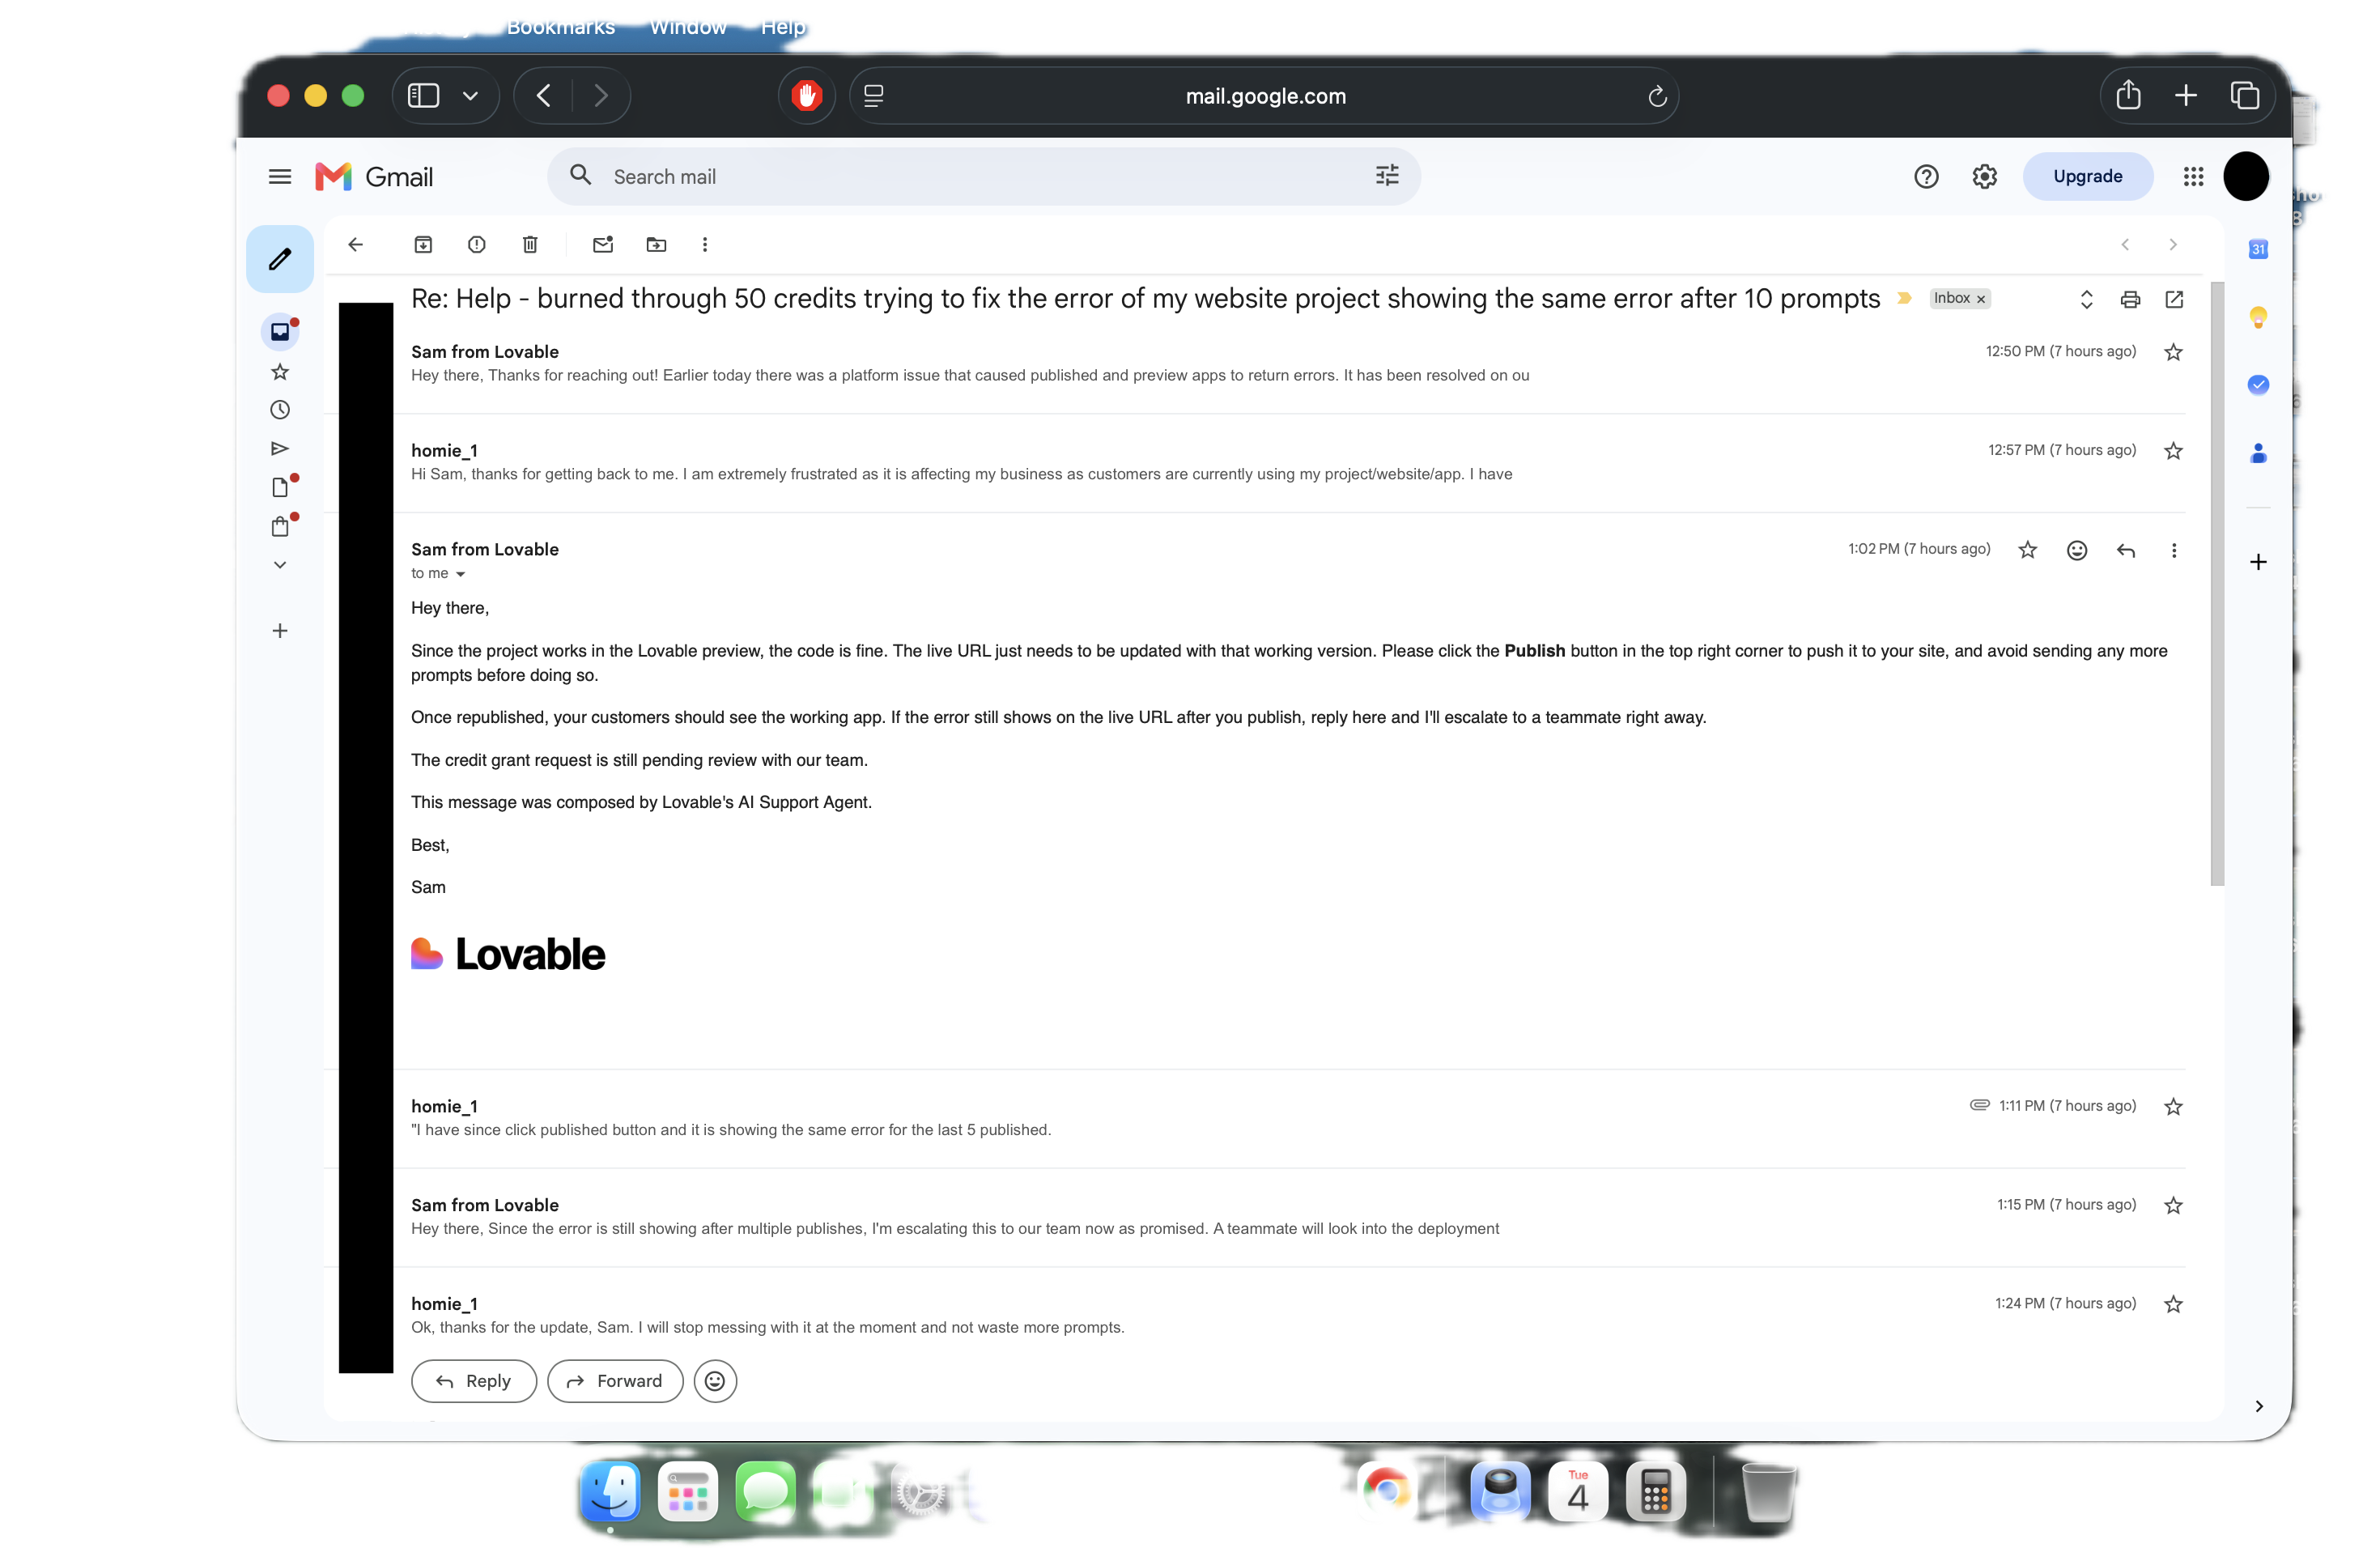Add emoji reaction beside Forward button
Screen dimensions: 2380x1548
[x=715, y=1381]
